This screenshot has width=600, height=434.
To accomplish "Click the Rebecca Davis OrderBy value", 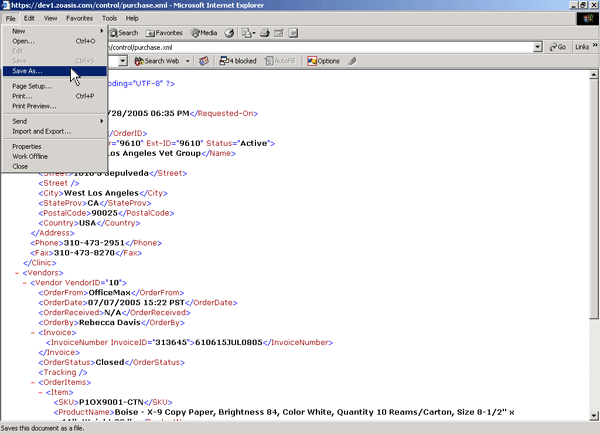I will [x=110, y=323].
